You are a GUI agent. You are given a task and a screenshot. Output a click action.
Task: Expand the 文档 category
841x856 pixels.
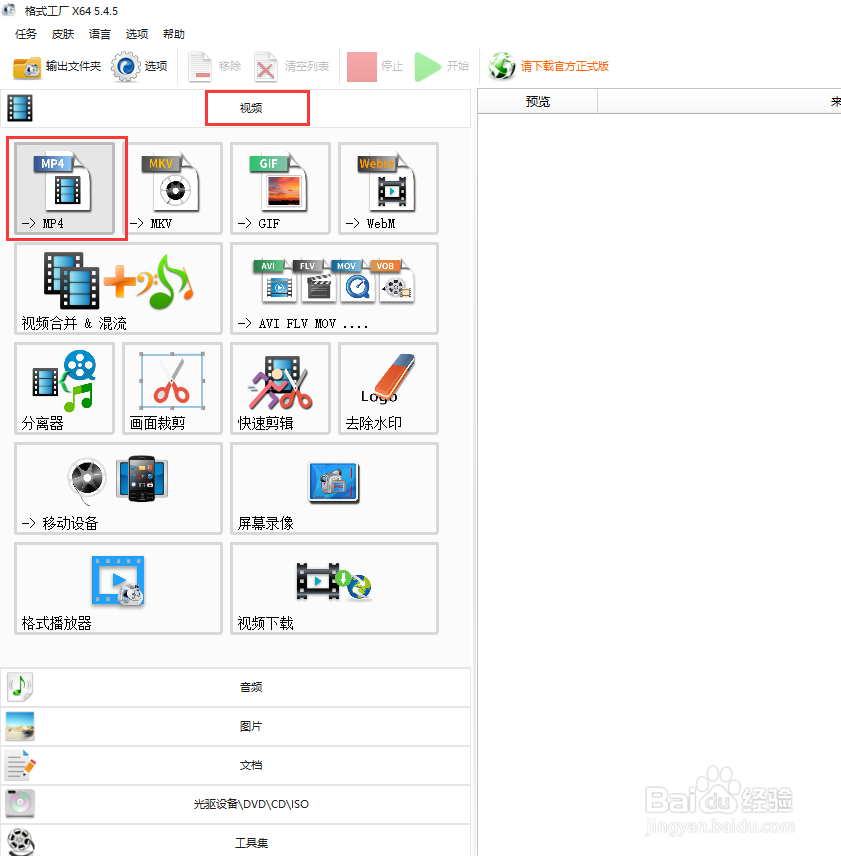235,765
